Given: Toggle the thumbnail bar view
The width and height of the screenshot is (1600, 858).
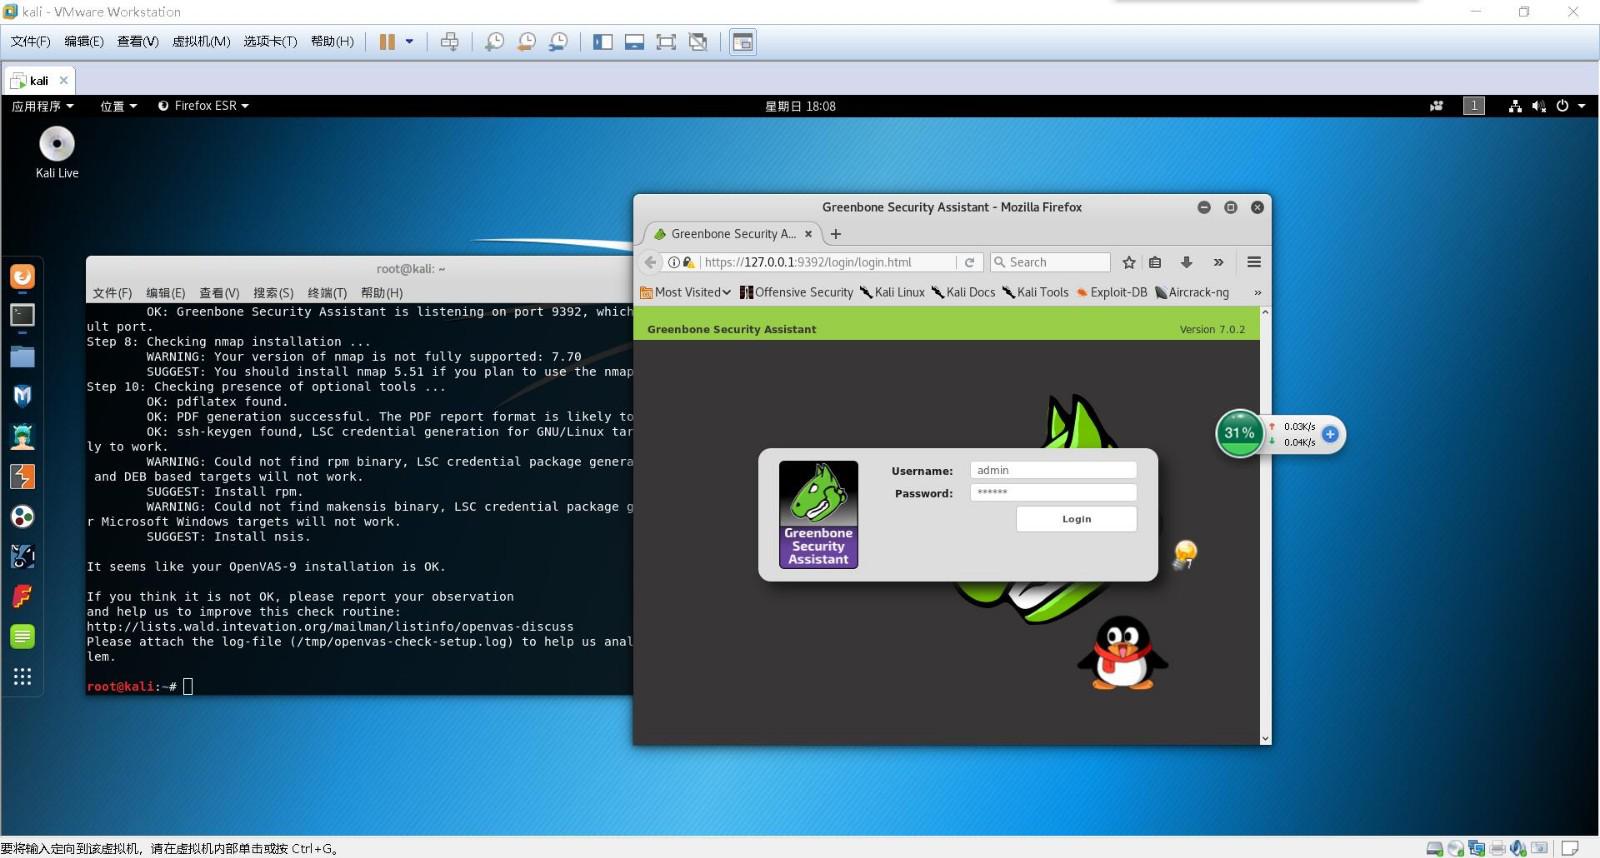Looking at the screenshot, I should [x=634, y=42].
